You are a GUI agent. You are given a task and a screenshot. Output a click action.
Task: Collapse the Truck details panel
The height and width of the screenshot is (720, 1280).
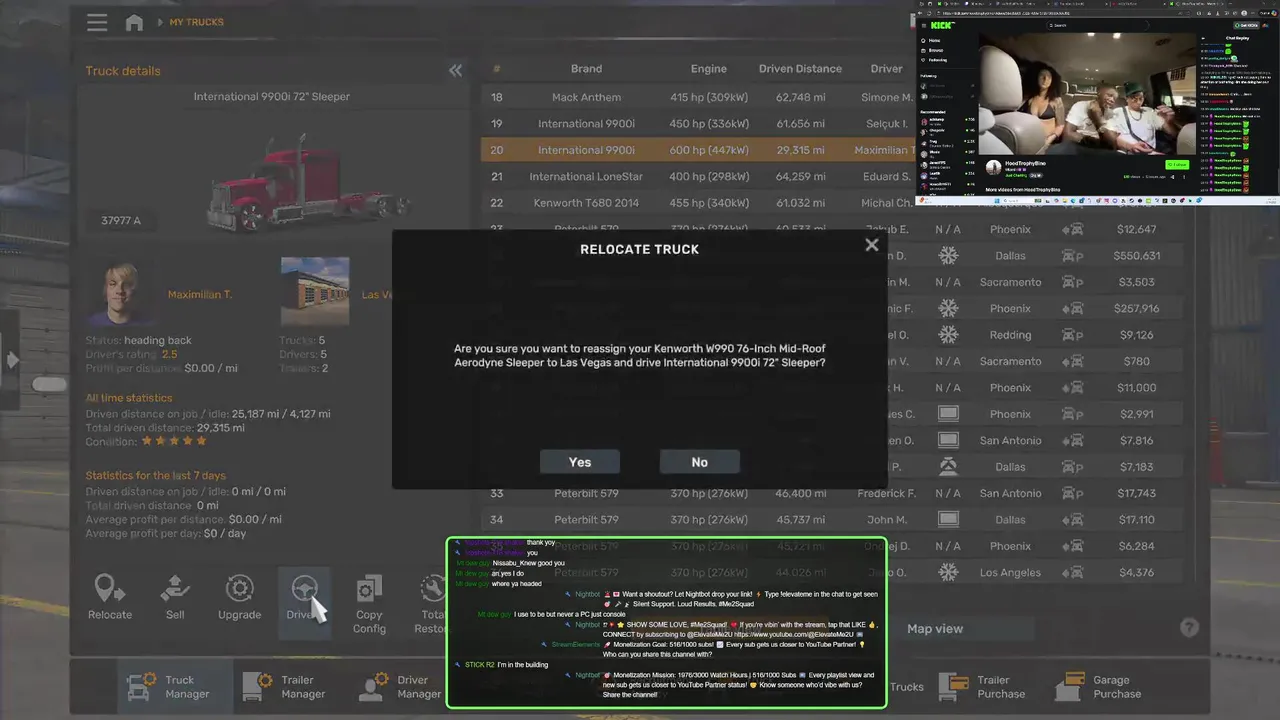[x=455, y=70]
